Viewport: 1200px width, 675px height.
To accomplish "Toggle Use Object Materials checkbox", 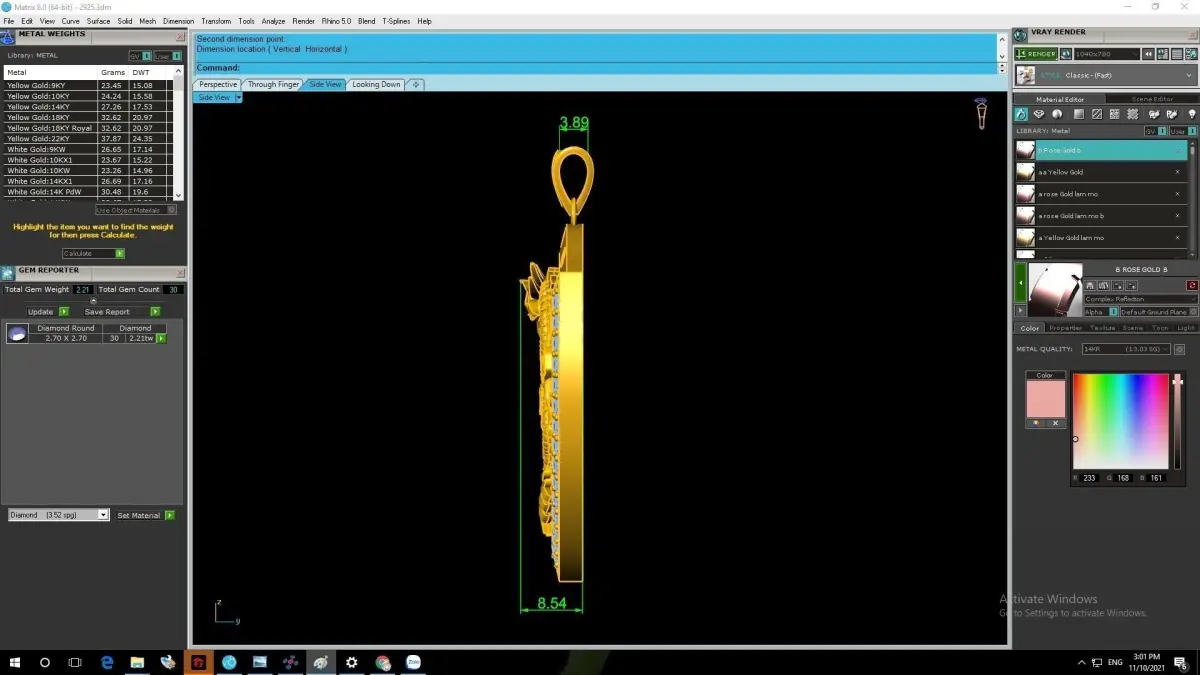I will [x=136, y=210].
